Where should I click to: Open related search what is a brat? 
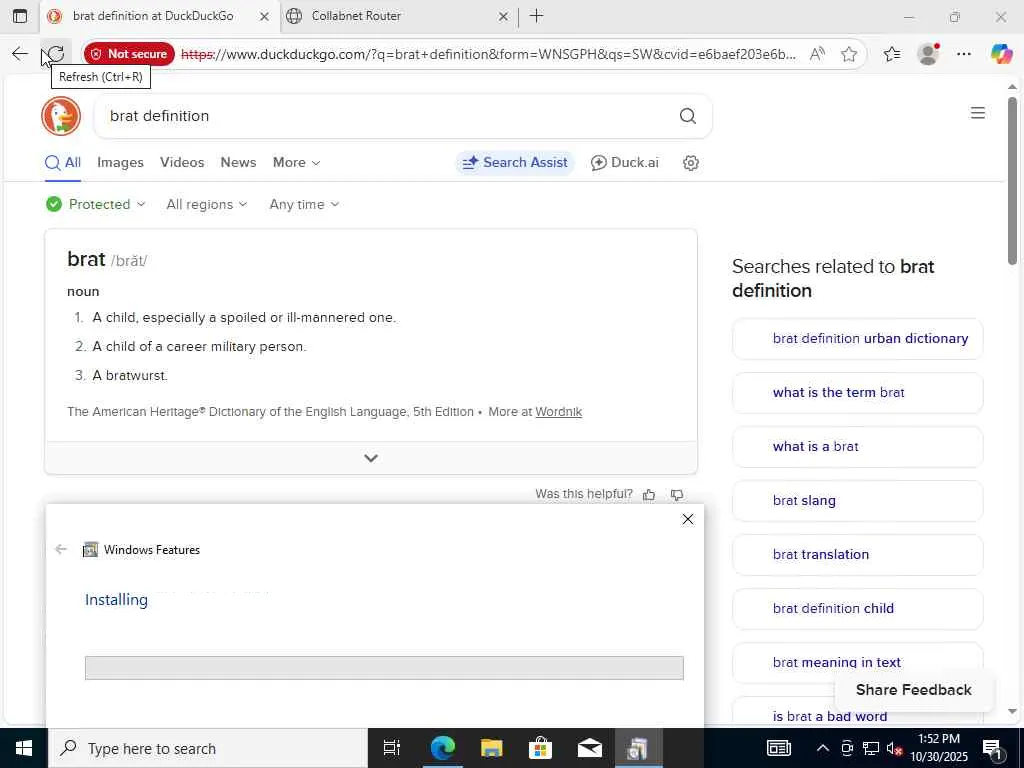[857, 447]
